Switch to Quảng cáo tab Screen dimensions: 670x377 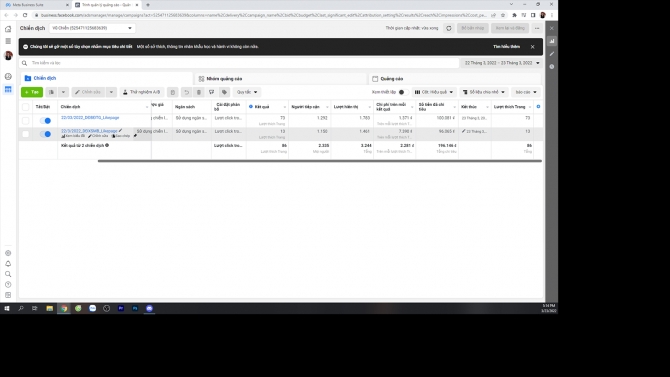pyautogui.click(x=455, y=79)
